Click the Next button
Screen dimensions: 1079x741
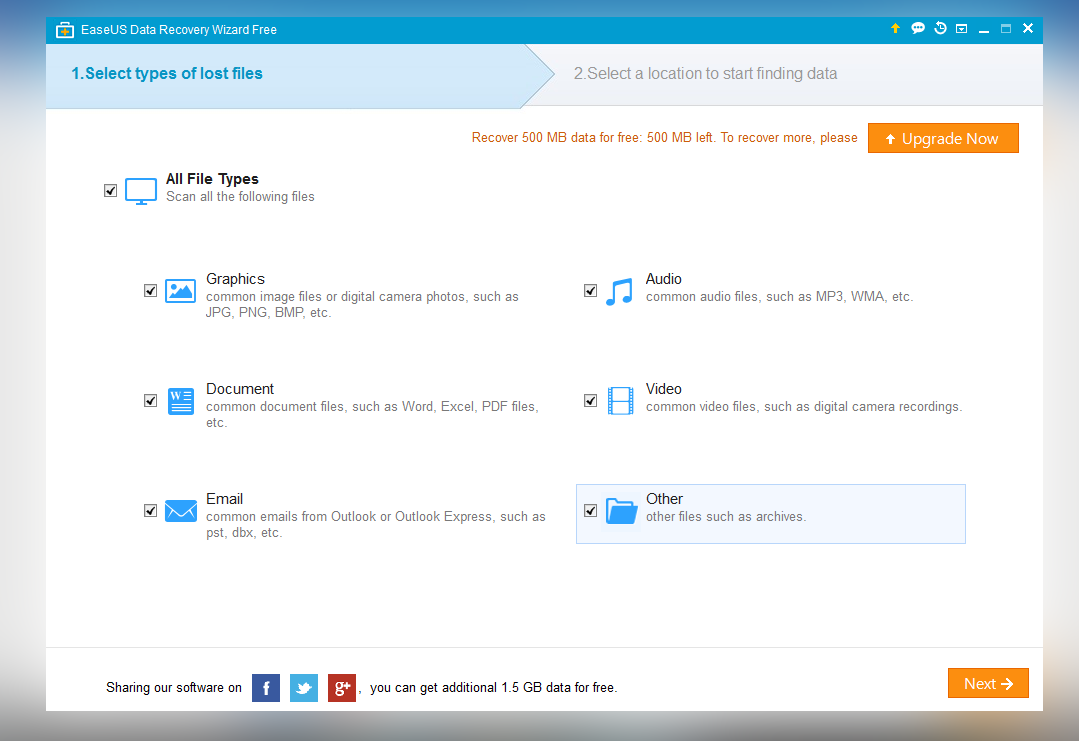(987, 684)
